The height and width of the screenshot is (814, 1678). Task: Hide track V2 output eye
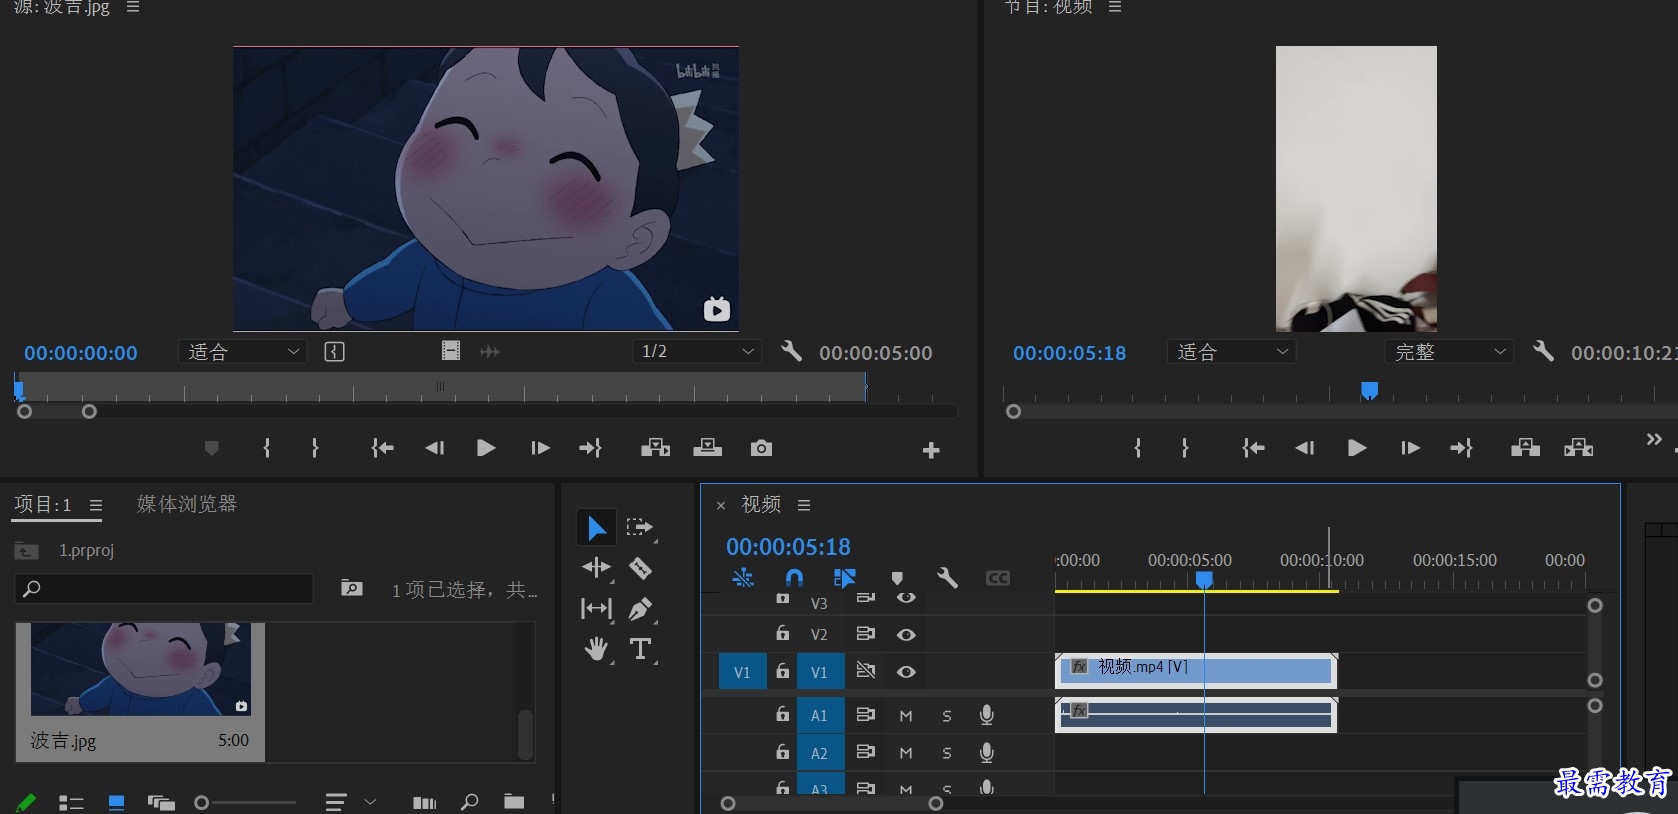[906, 635]
